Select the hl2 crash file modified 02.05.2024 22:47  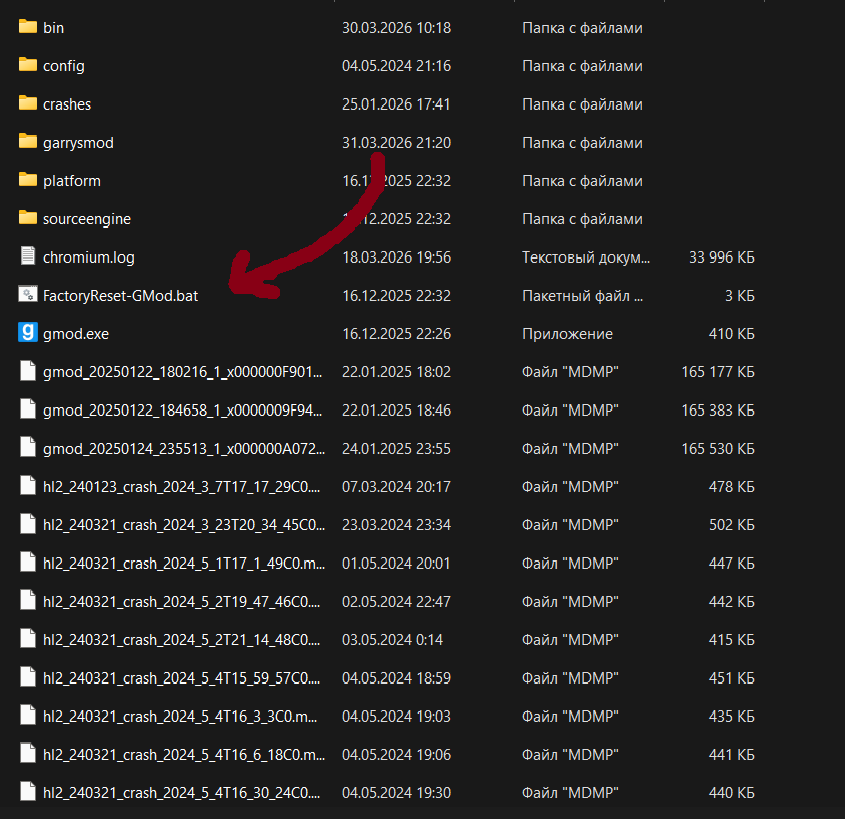pos(183,601)
